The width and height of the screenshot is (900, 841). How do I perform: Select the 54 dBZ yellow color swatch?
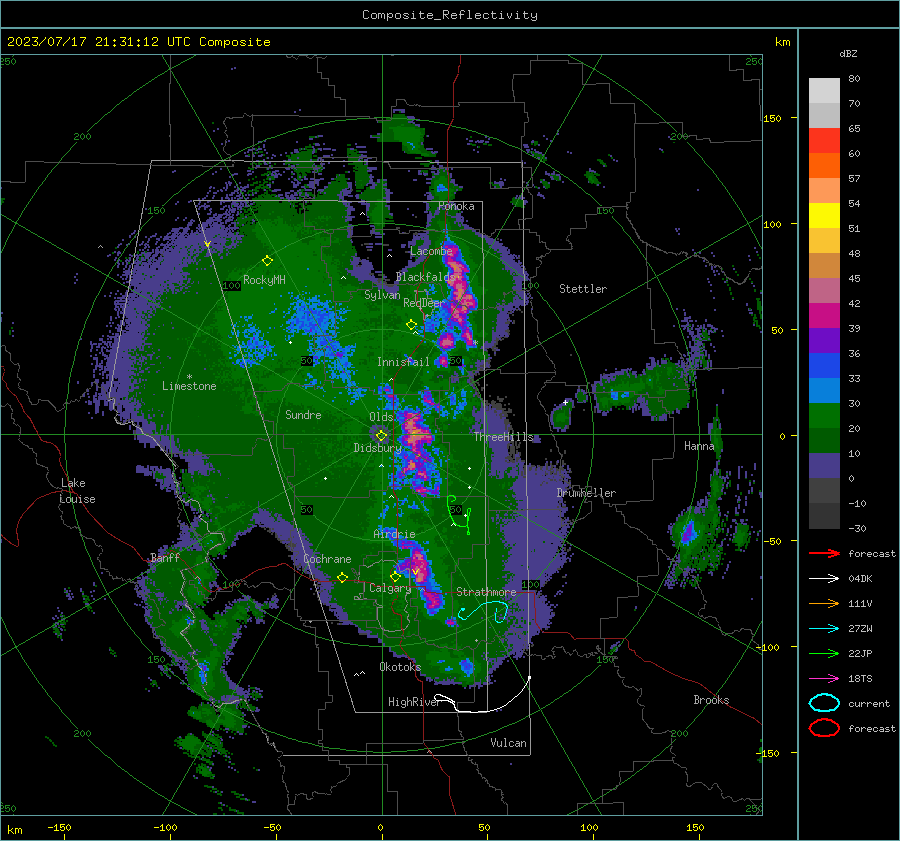click(824, 216)
